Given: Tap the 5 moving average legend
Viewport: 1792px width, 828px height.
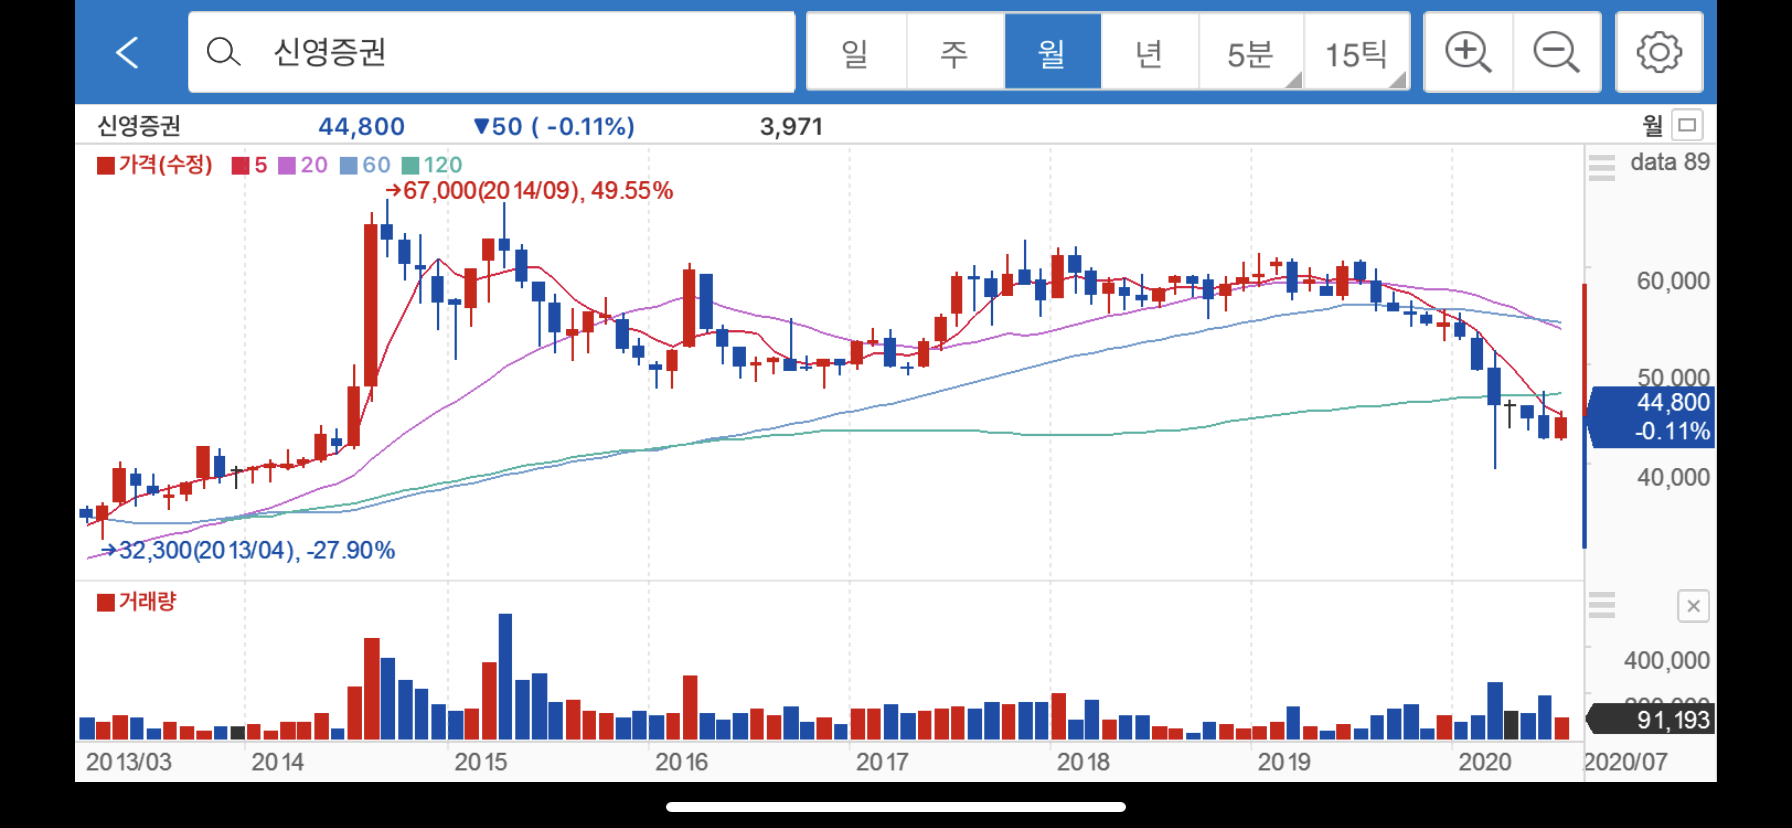Looking at the screenshot, I should 250,165.
